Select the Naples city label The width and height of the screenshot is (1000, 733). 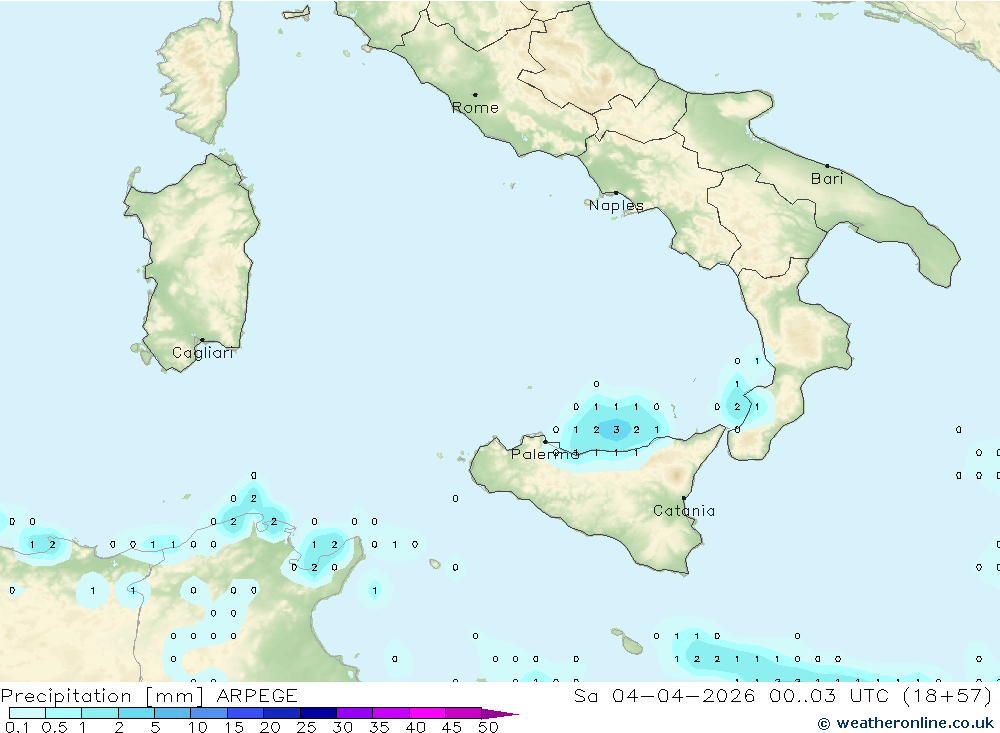coord(616,205)
